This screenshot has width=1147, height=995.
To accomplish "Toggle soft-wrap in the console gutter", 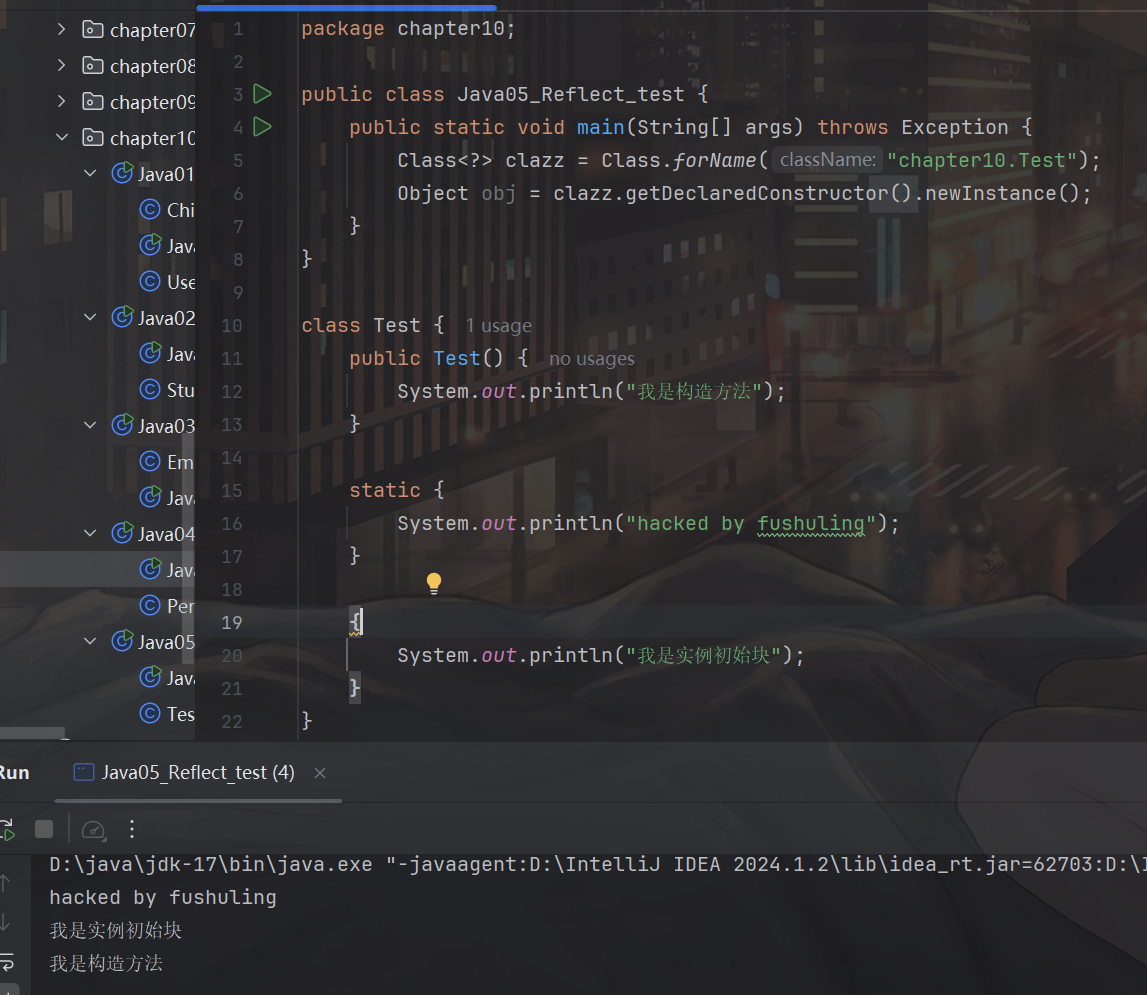I will coord(6,962).
